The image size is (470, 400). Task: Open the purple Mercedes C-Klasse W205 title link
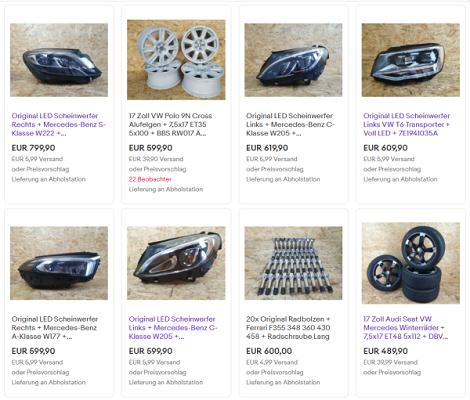[x=173, y=327]
